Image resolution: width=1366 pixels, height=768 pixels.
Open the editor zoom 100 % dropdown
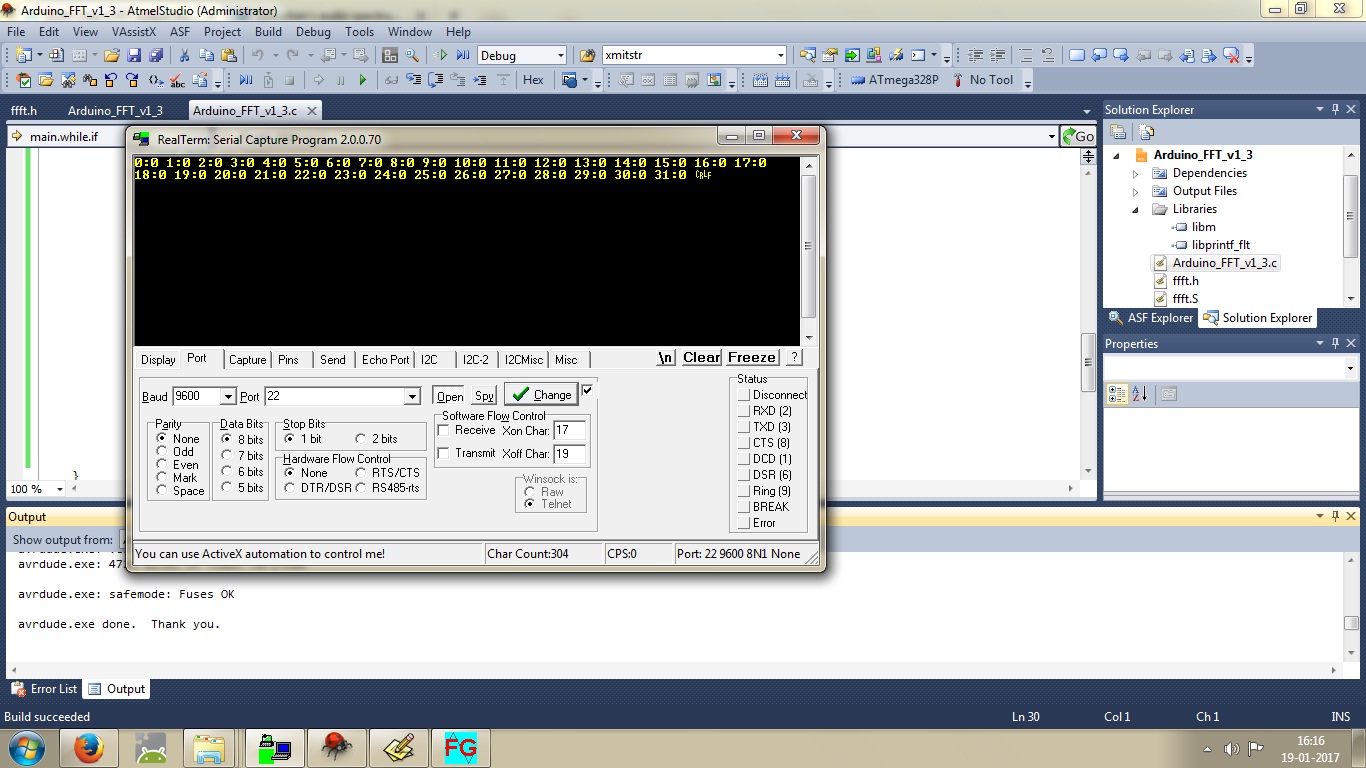60,489
